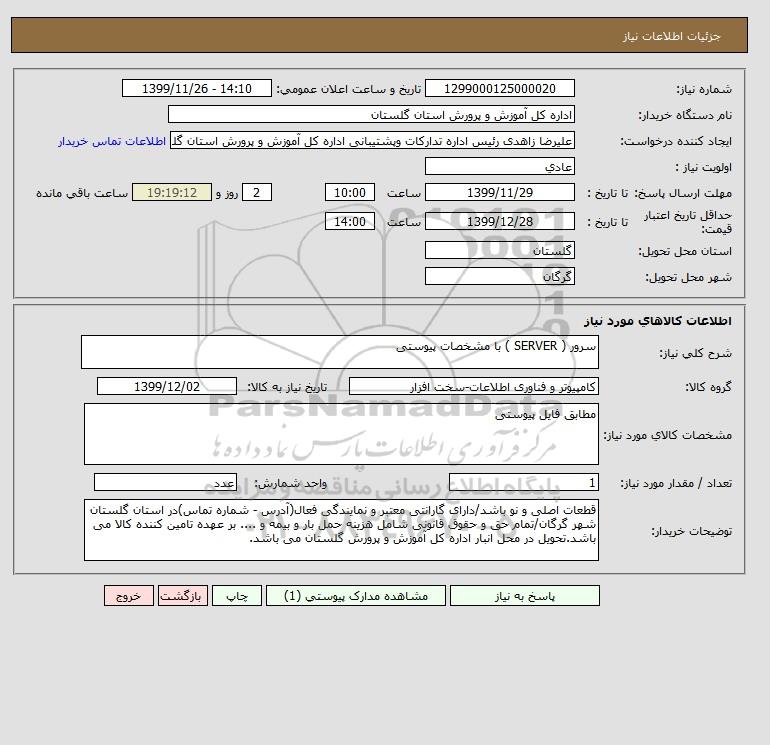
Task: Click the ساعت باقی مانده label
Action: (82, 193)
